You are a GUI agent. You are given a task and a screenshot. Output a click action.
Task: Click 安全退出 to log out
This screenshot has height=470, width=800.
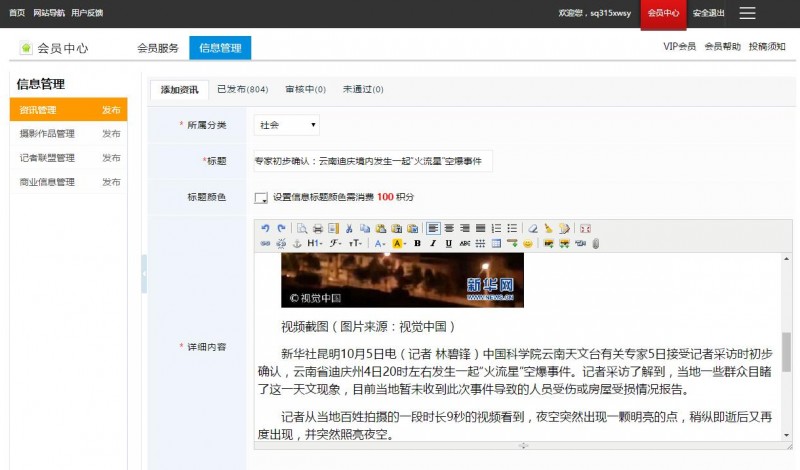coord(708,13)
